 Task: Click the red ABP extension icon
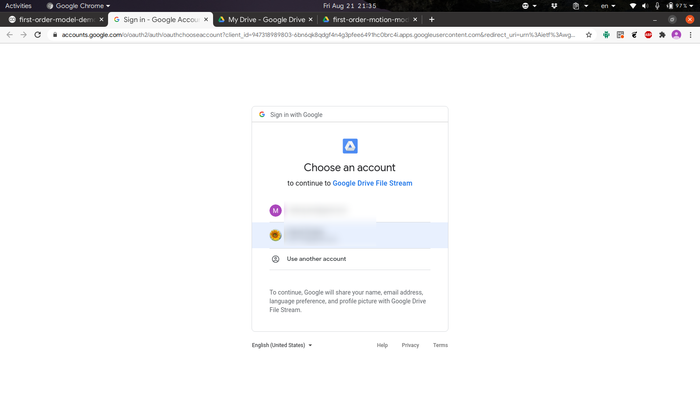[648, 35]
